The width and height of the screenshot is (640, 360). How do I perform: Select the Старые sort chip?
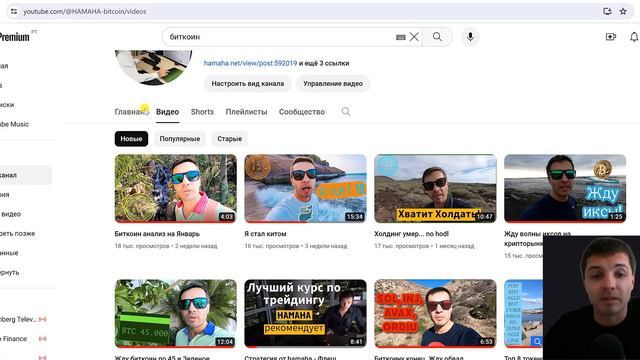pos(229,139)
